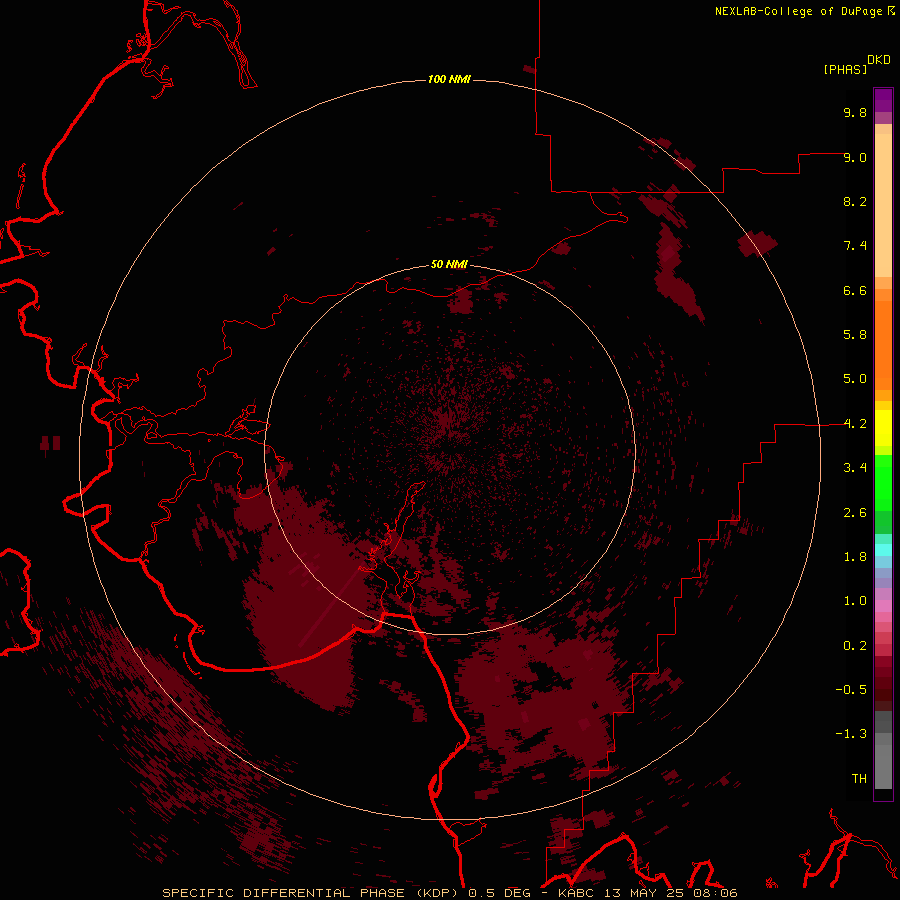Click the [PHAS] legend heading
The height and width of the screenshot is (900, 900).
(x=845, y=70)
